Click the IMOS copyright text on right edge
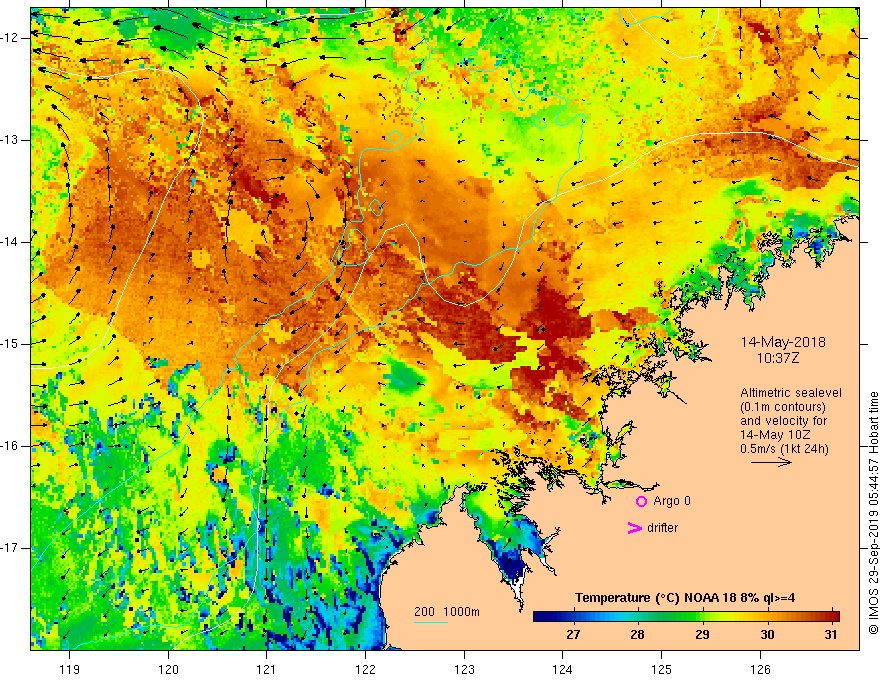This screenshot has height=680, width=880. pos(873,513)
